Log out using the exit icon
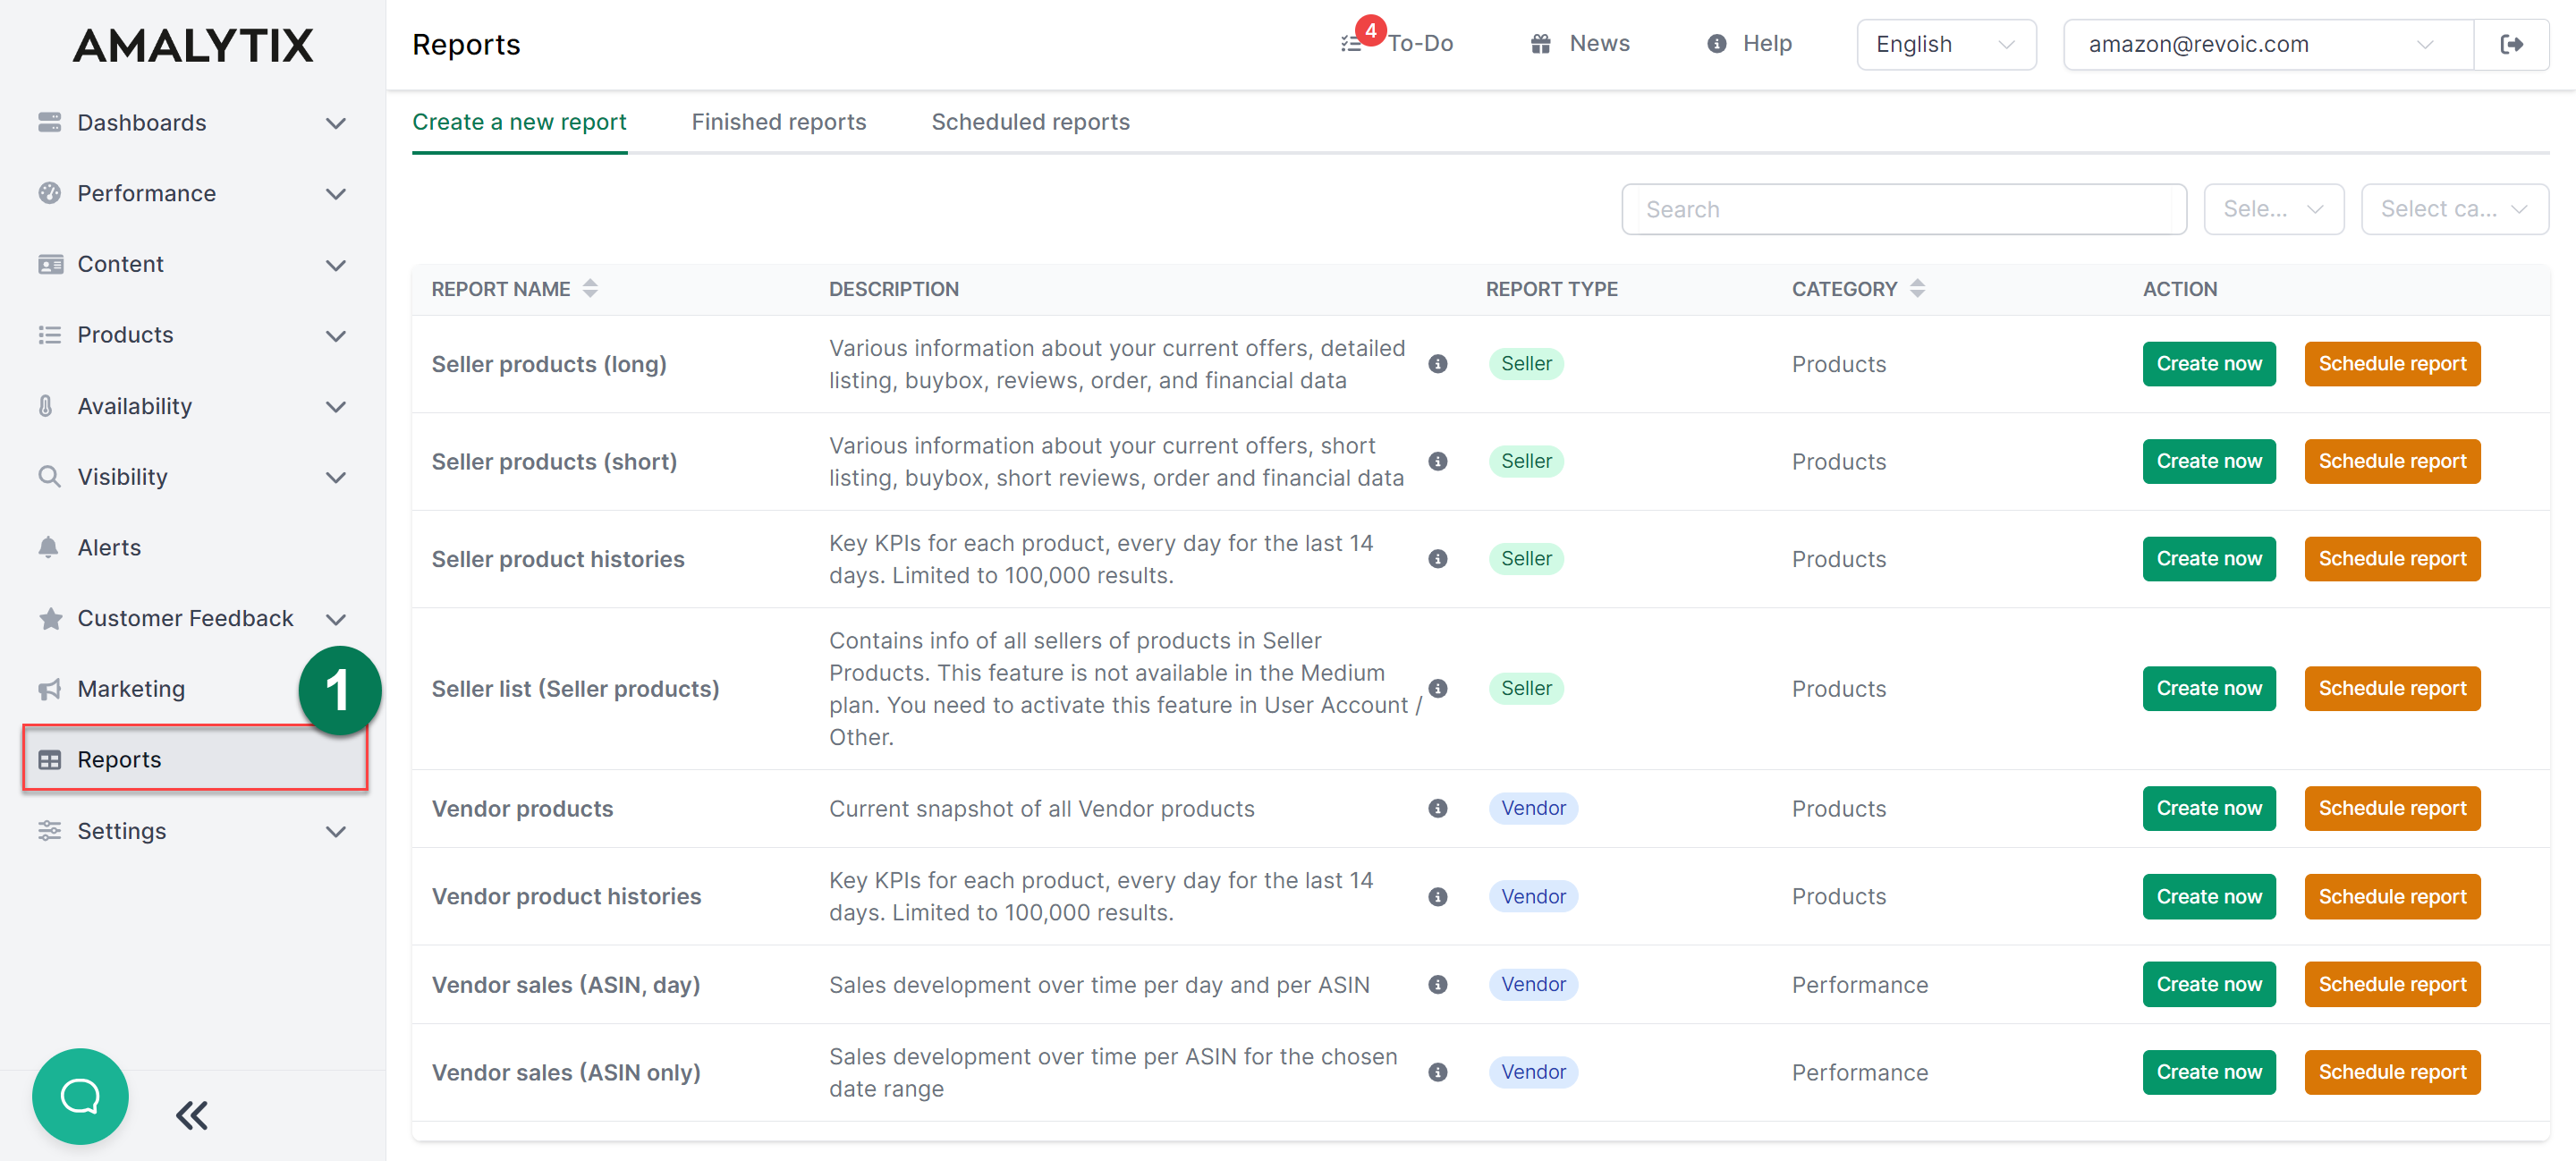This screenshot has height=1161, width=2576. (2513, 44)
